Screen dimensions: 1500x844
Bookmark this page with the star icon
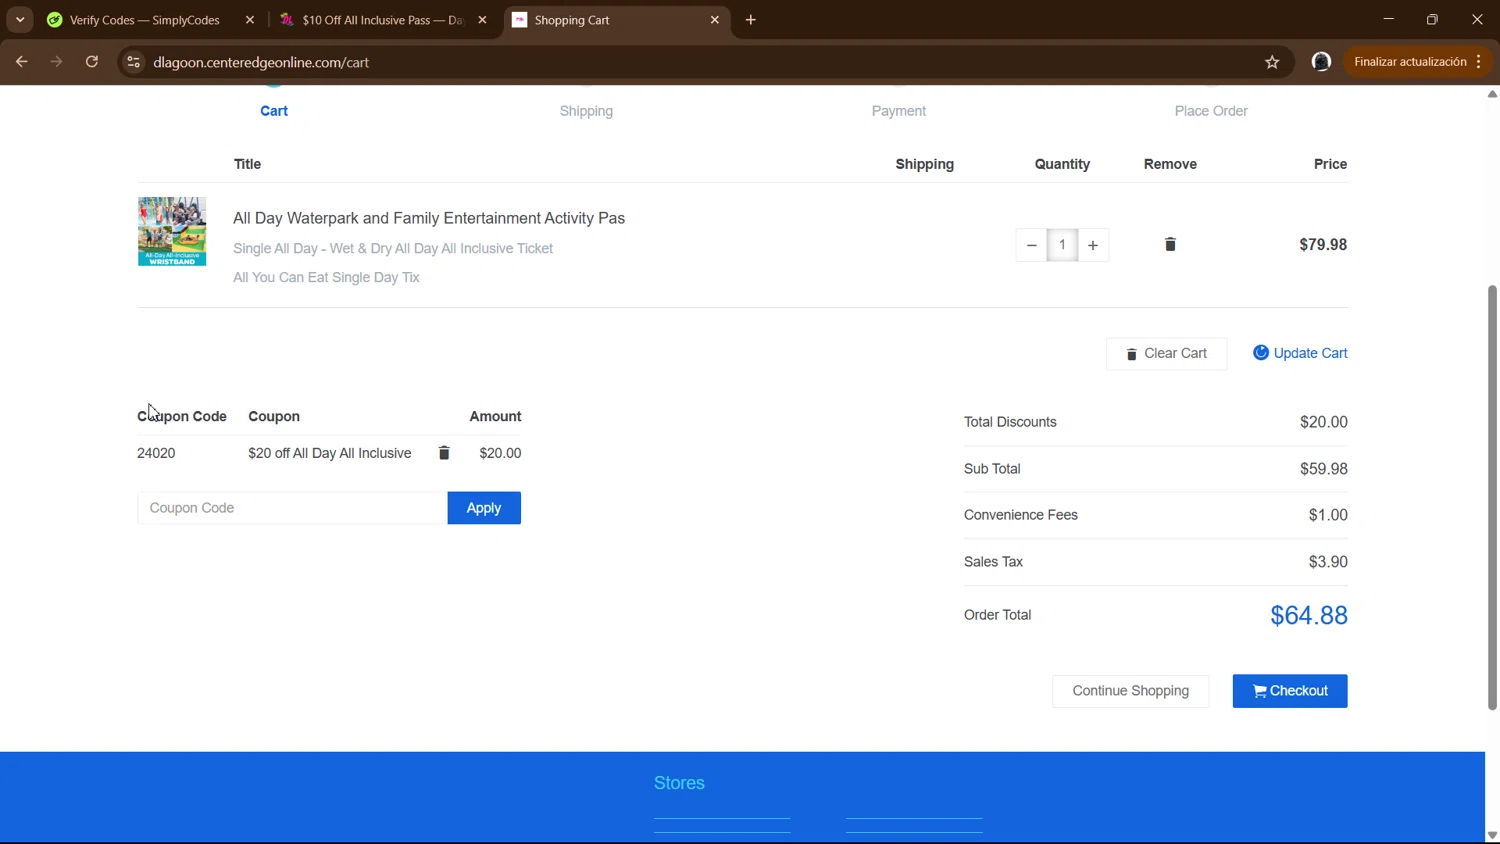[x=1272, y=62]
